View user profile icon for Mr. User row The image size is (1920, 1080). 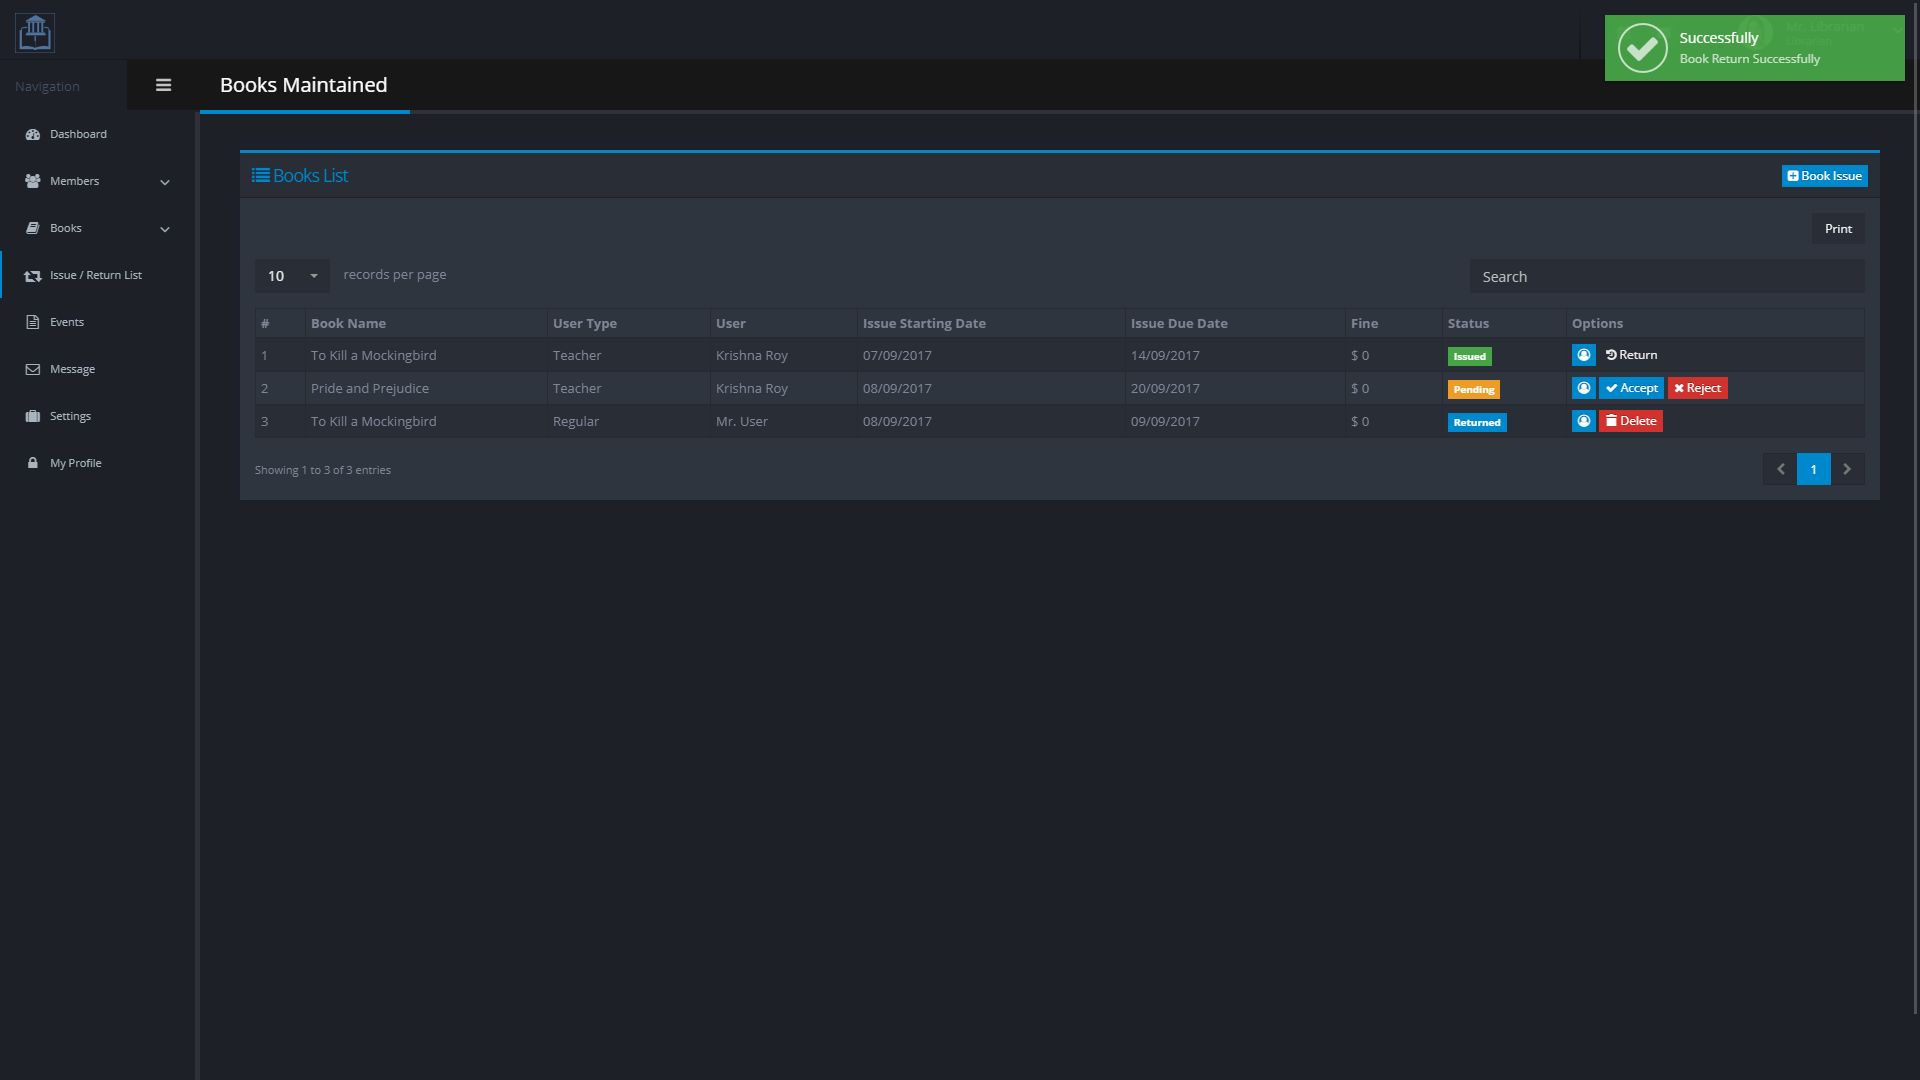(x=1583, y=421)
